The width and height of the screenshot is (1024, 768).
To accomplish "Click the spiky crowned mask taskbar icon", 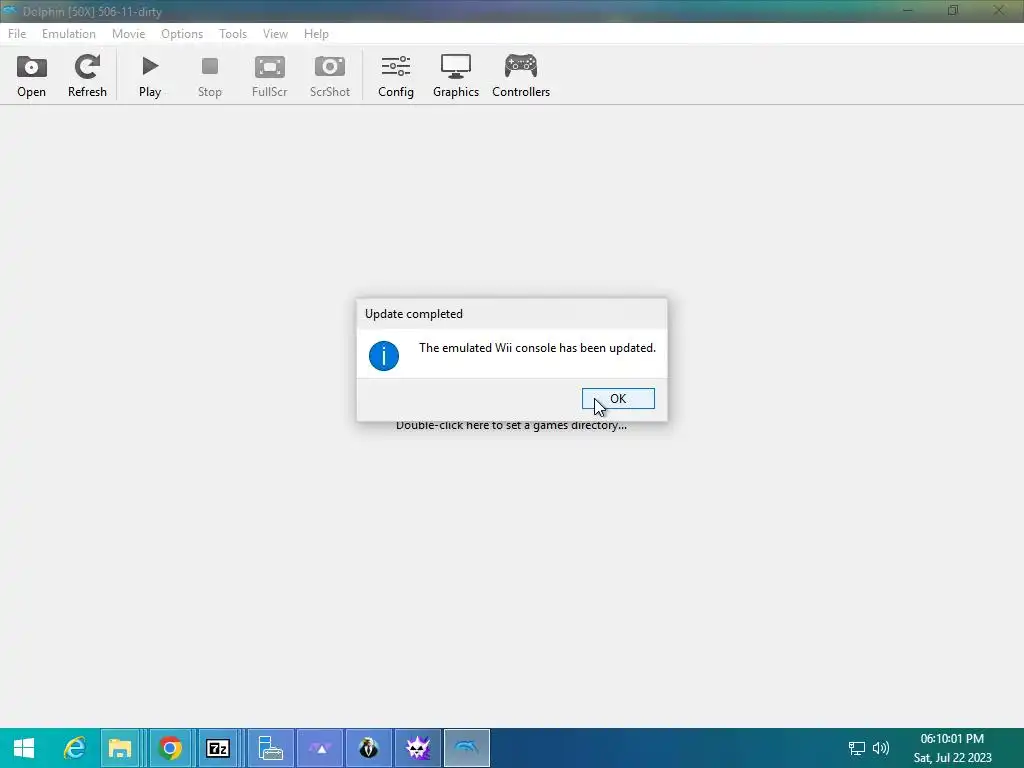I will tap(418, 748).
